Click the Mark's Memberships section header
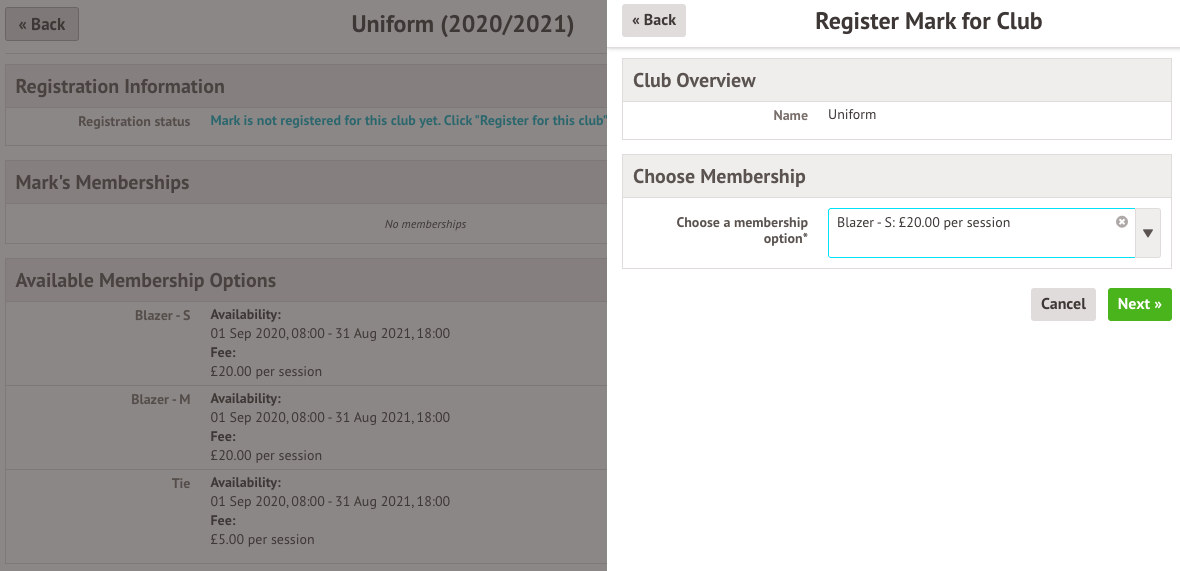The image size is (1180, 571). coord(102,183)
